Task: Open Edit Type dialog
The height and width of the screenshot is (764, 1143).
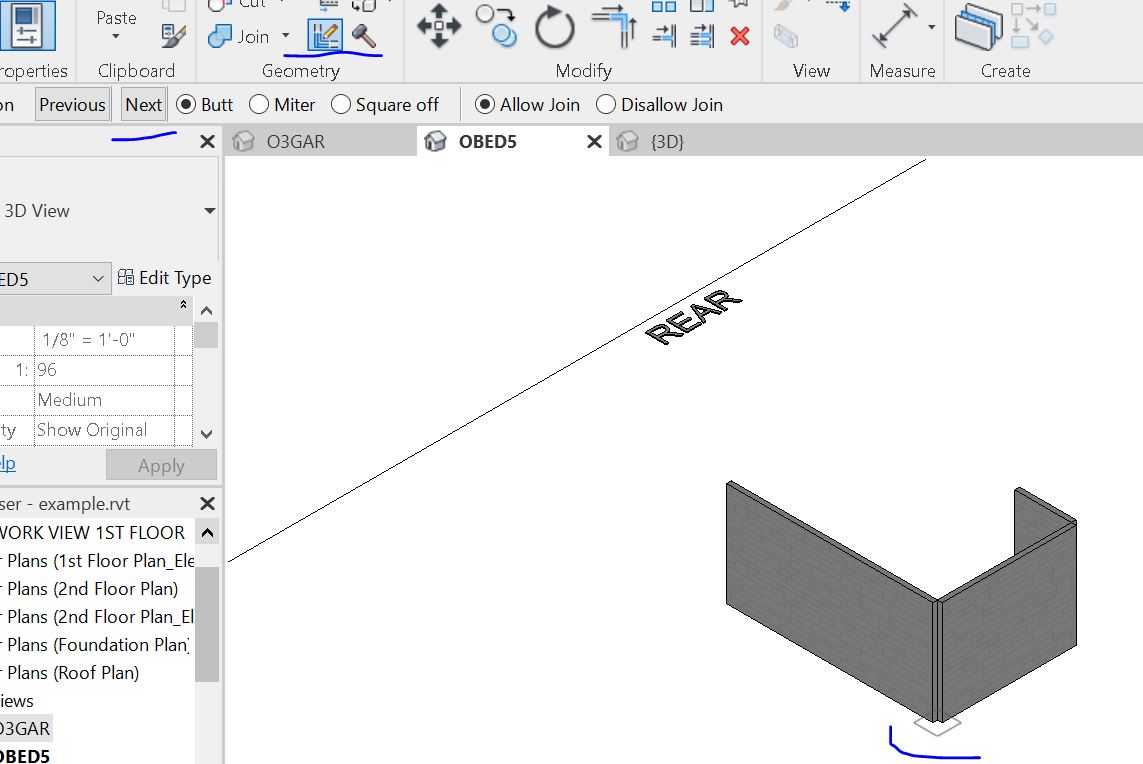Action: 165,278
